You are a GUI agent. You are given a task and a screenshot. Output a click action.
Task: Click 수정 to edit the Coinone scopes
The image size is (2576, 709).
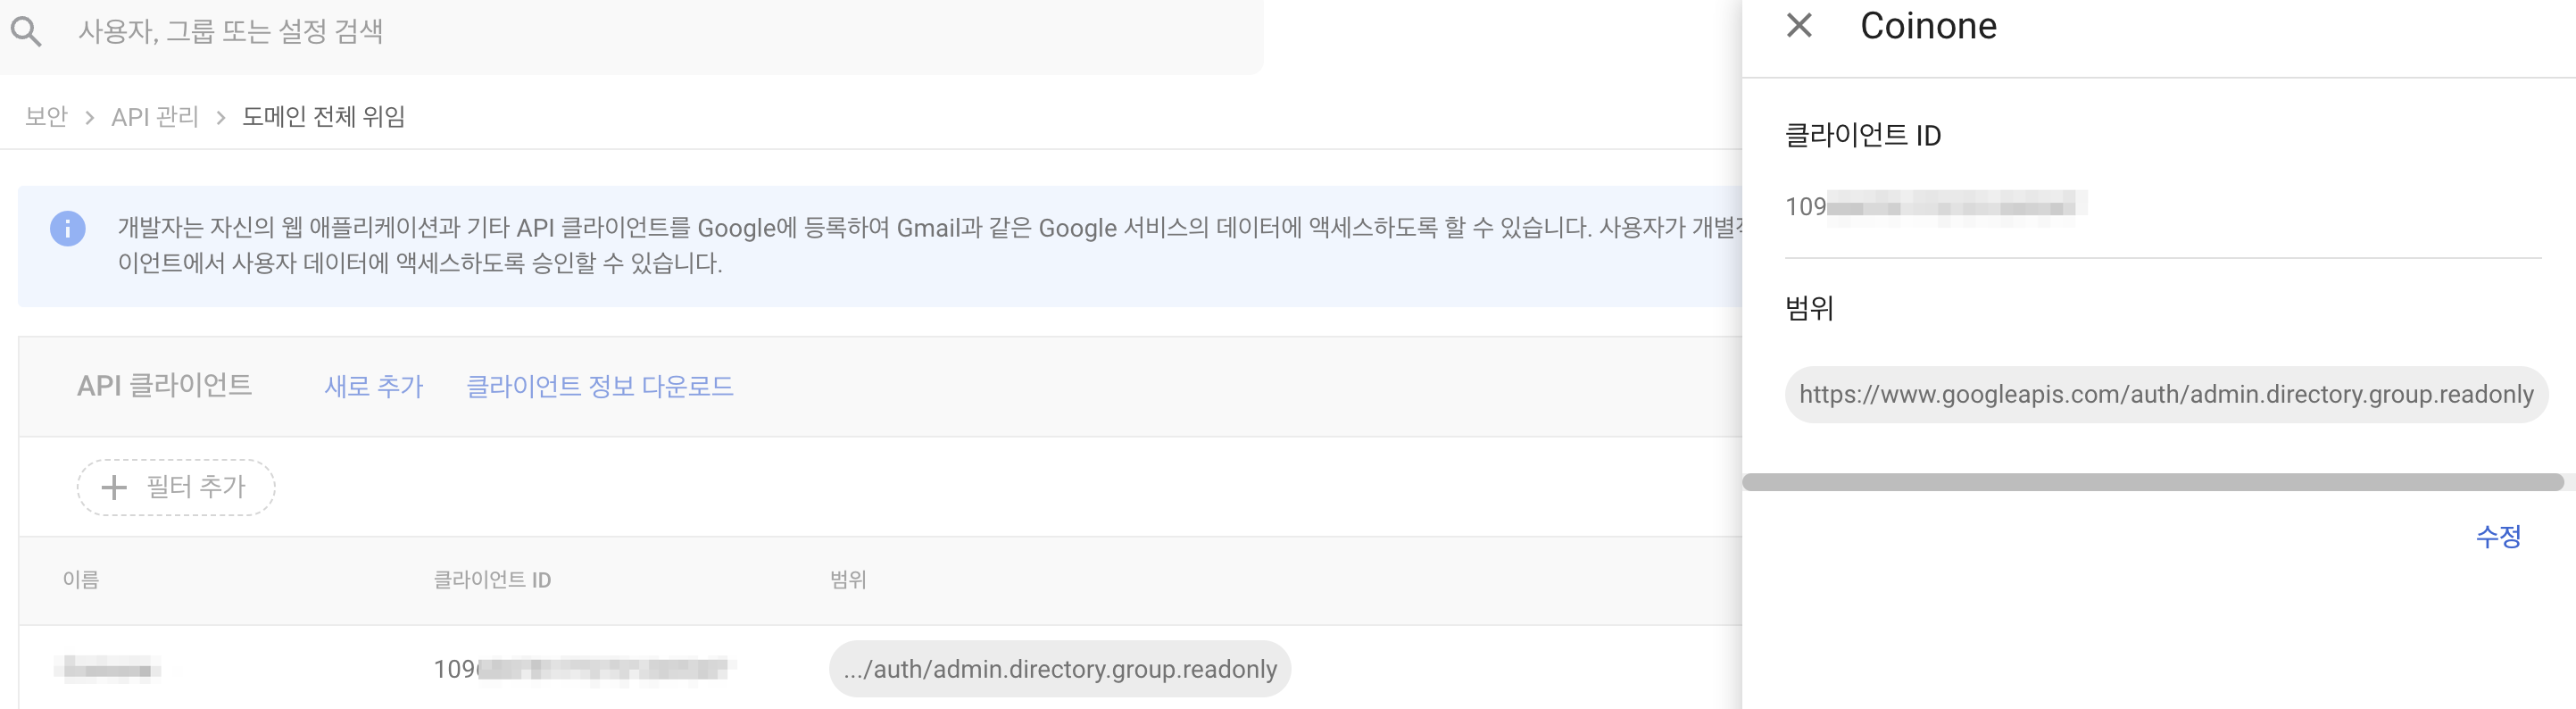[x=2498, y=538]
